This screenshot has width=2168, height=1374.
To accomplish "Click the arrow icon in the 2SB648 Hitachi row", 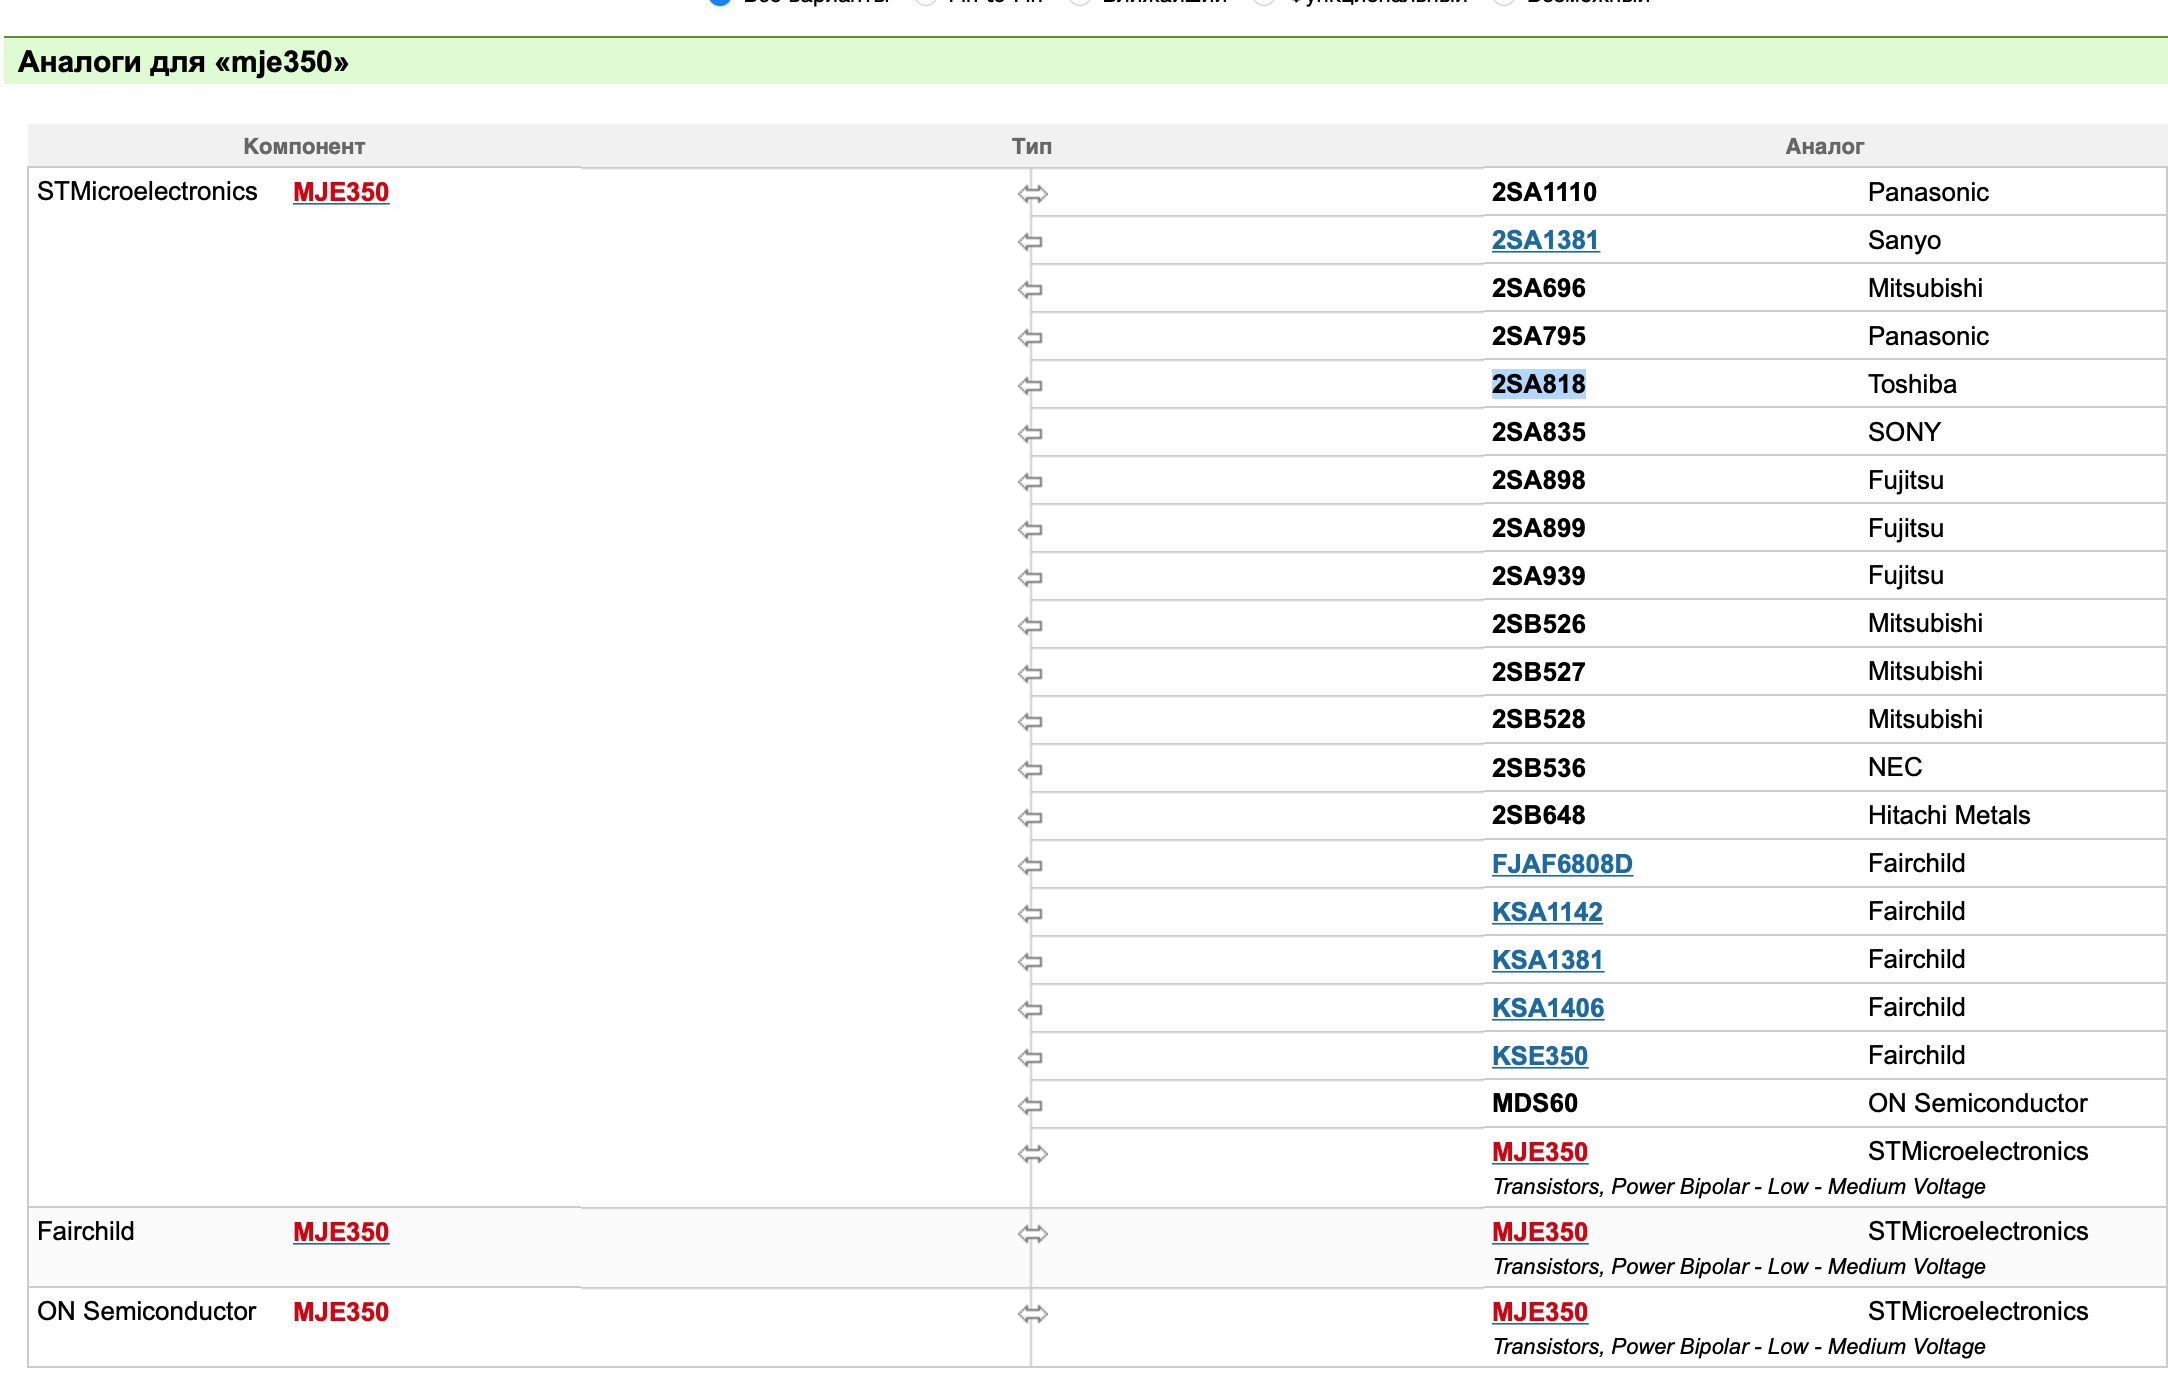I will 1030,817.
